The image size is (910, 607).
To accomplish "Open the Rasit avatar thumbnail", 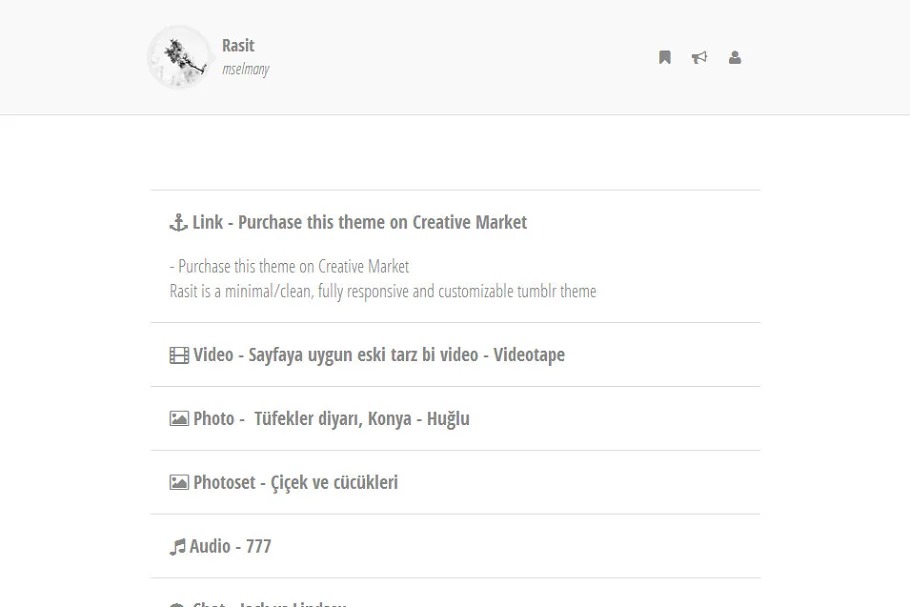I will click(x=179, y=57).
